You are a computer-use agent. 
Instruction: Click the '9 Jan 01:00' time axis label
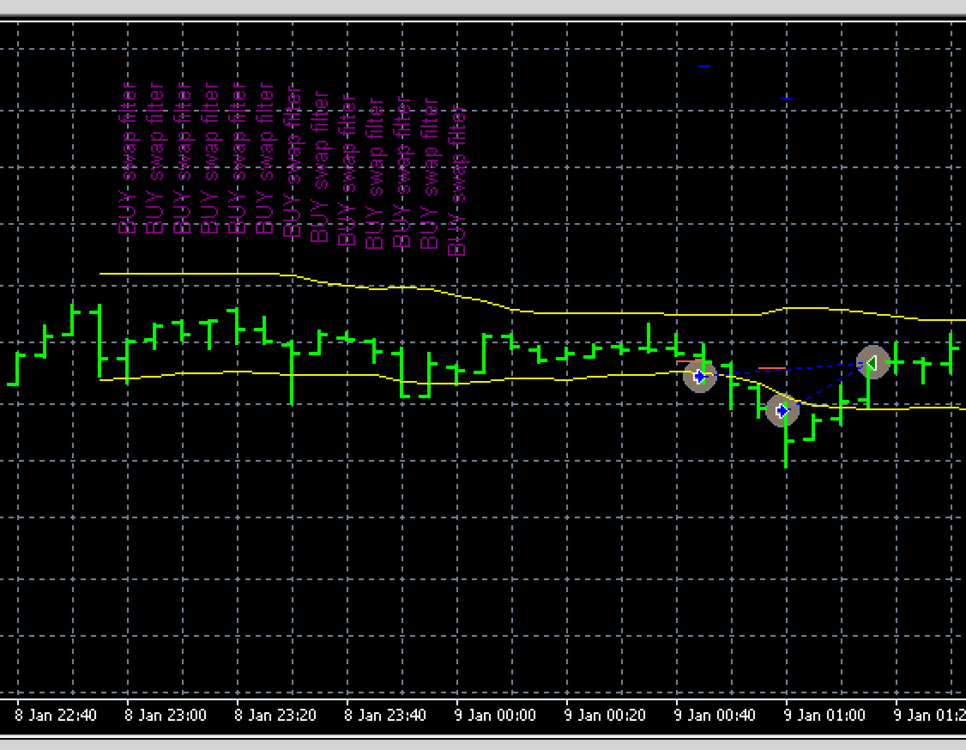coord(824,715)
